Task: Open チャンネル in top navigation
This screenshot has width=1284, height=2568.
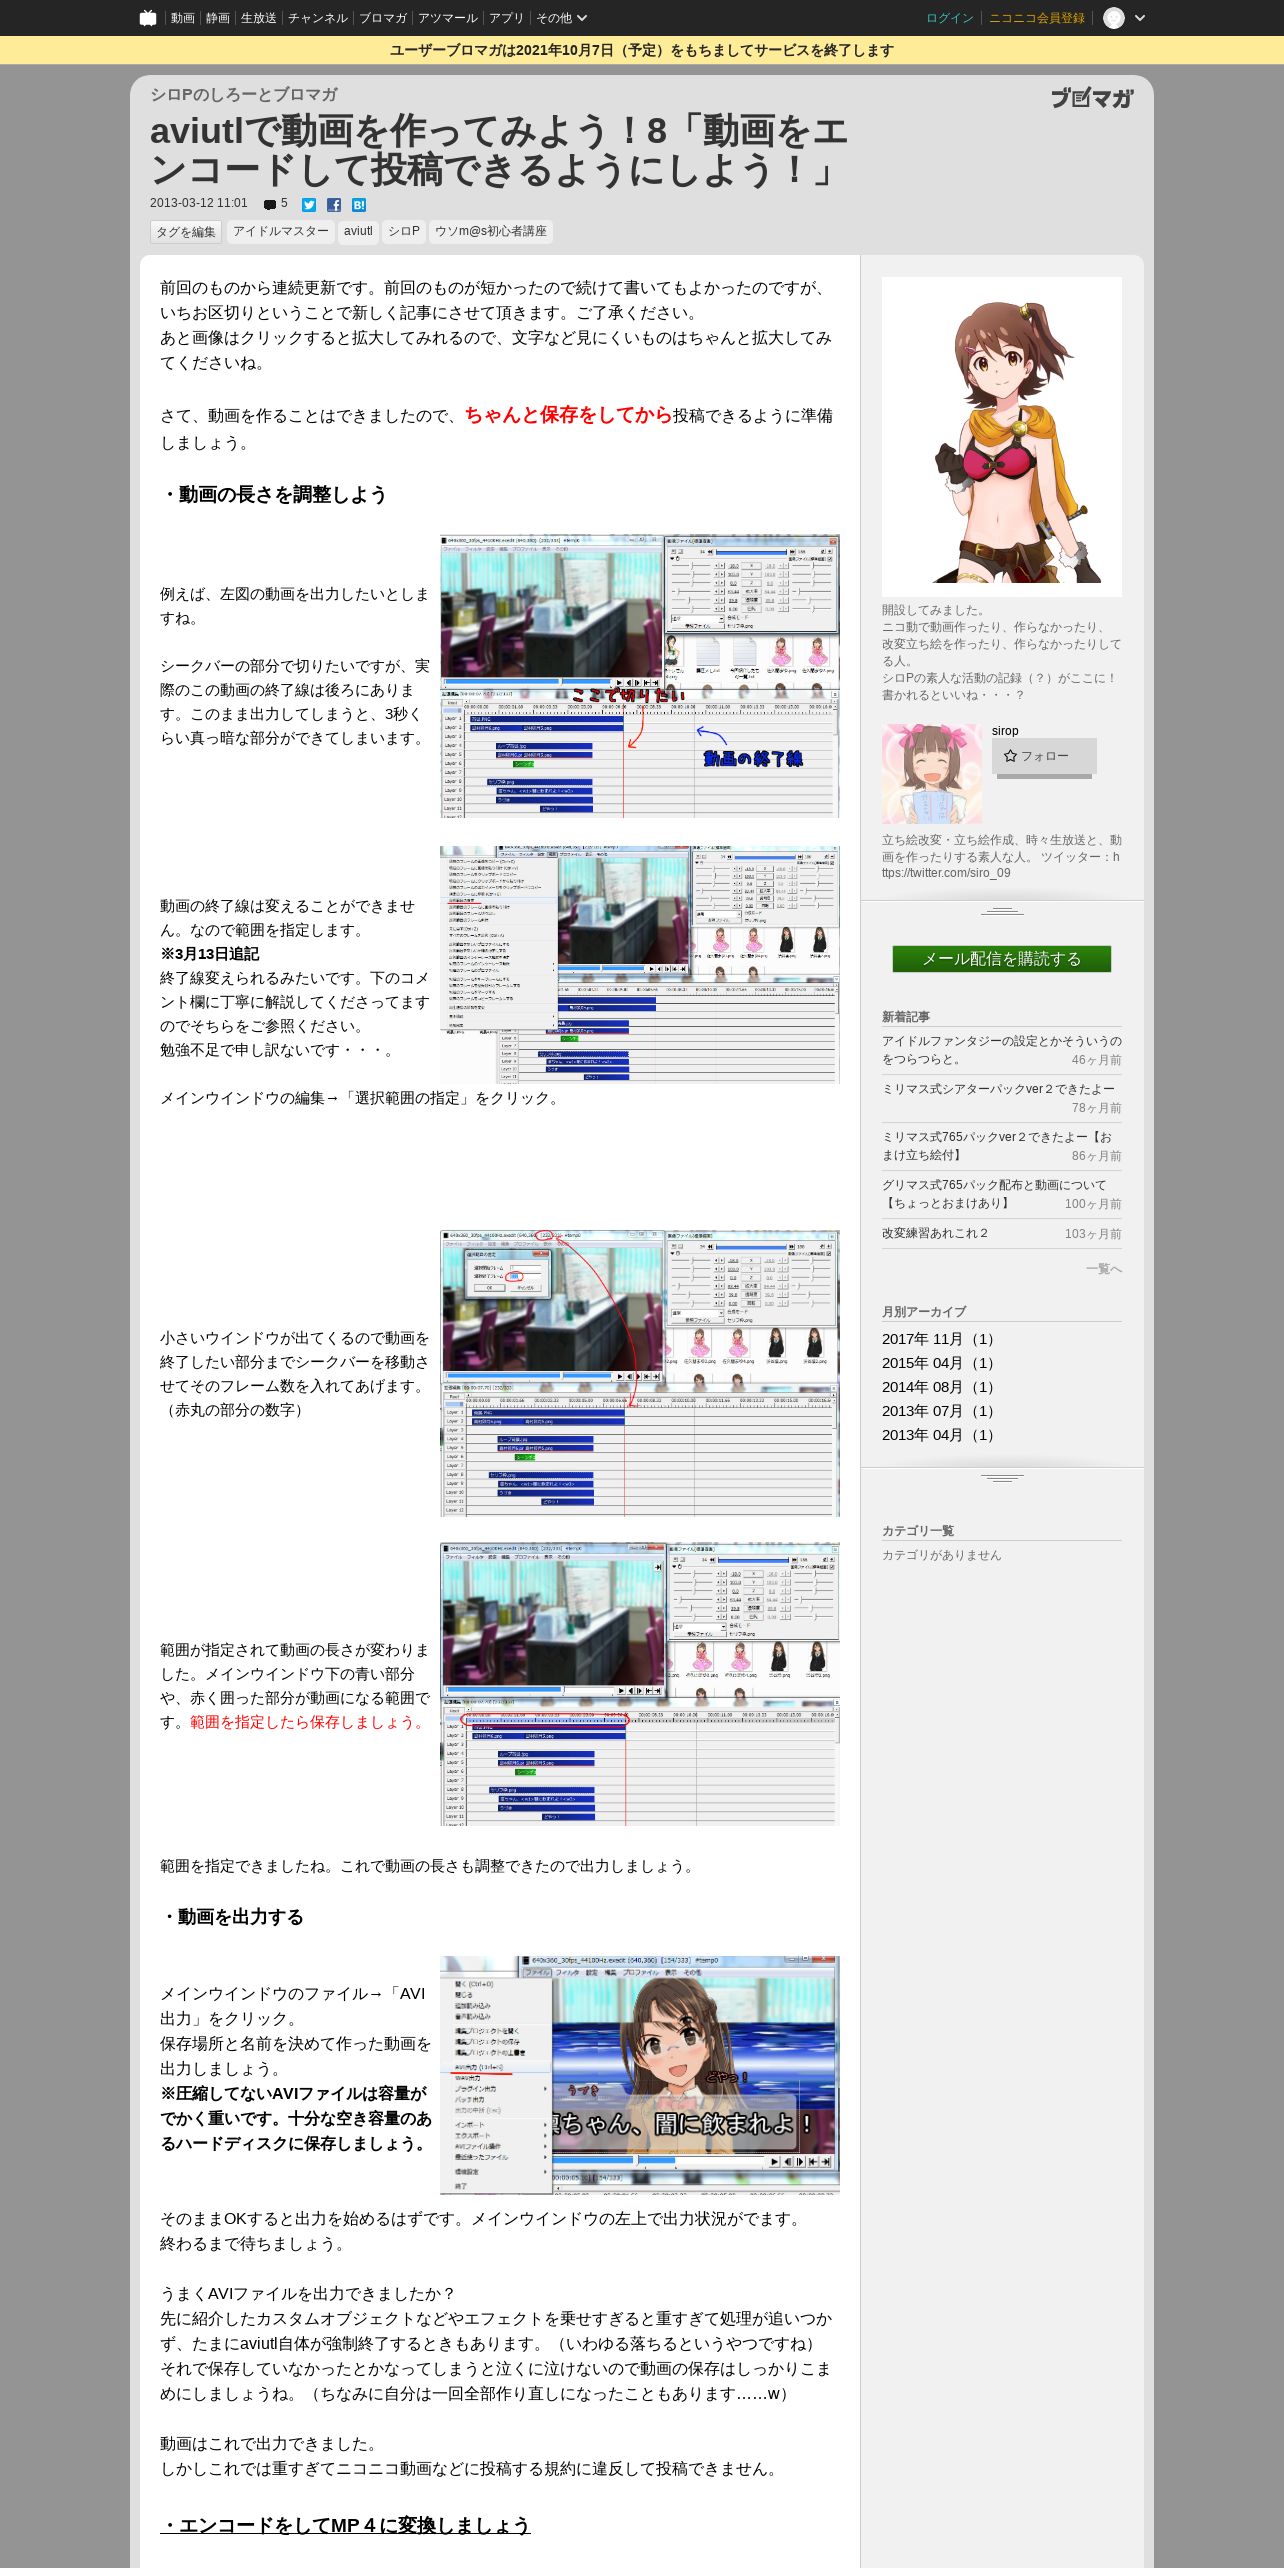Action: click(x=317, y=18)
